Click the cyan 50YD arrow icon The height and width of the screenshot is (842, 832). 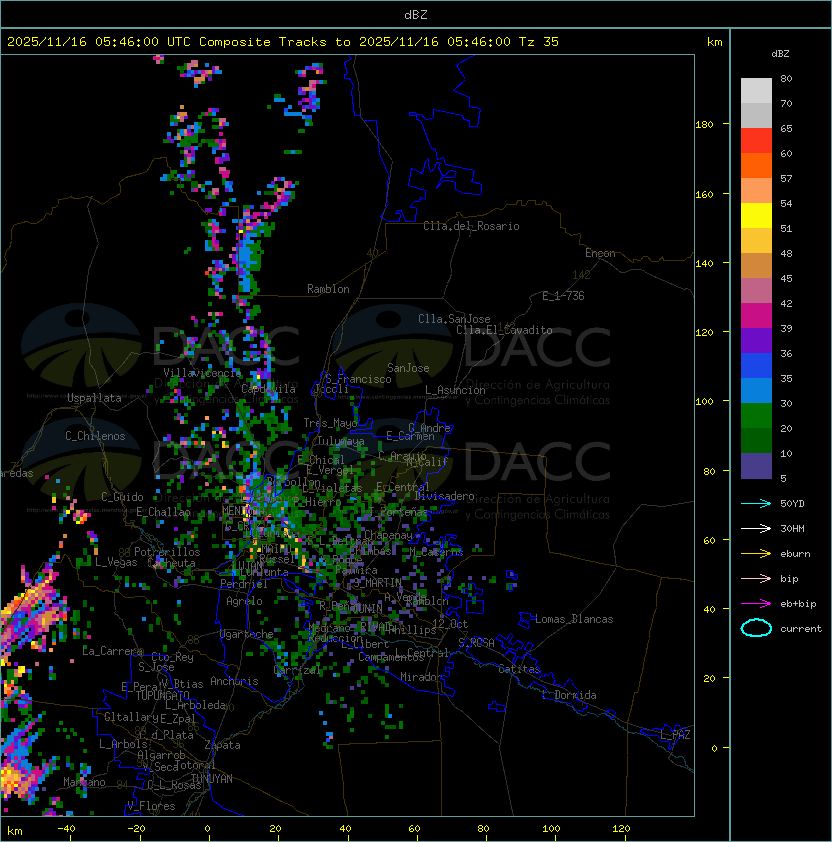[756, 503]
